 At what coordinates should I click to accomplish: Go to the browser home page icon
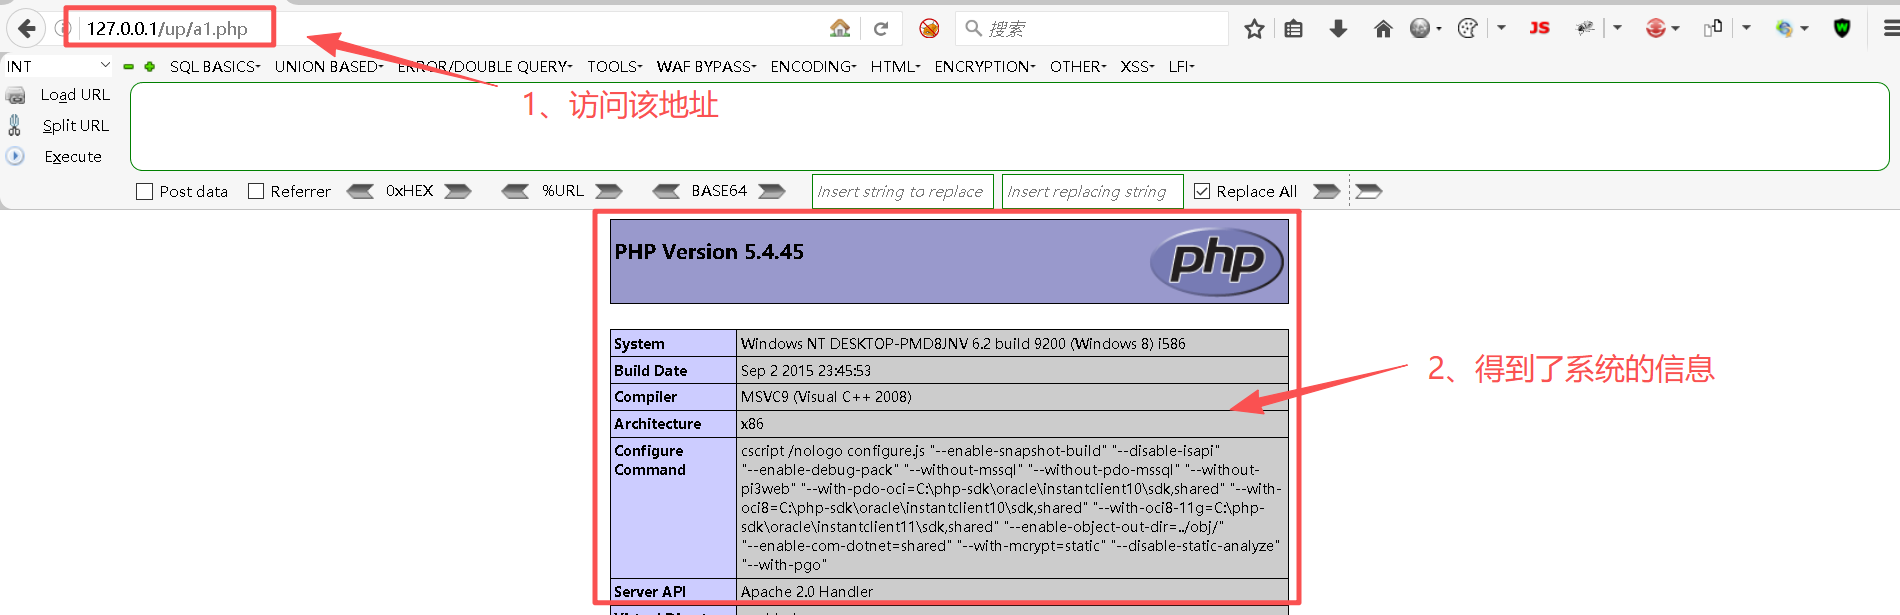1383,29
